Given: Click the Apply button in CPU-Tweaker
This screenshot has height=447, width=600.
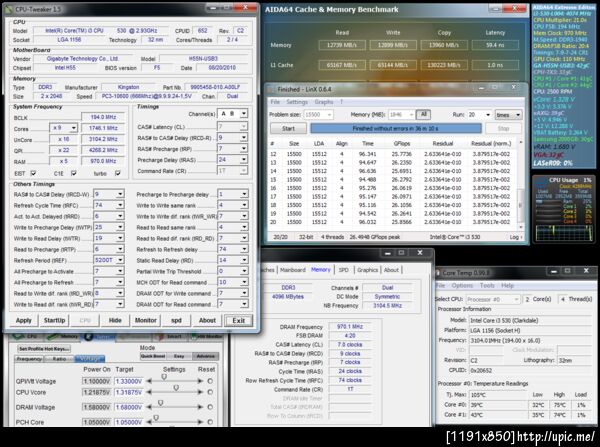Looking at the screenshot, I should (x=24, y=320).
